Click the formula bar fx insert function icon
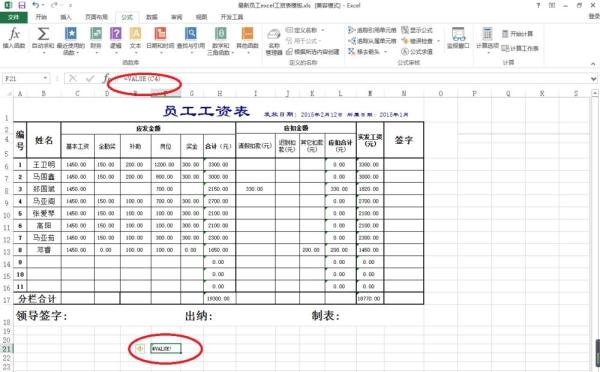The image size is (600, 372). (x=106, y=78)
